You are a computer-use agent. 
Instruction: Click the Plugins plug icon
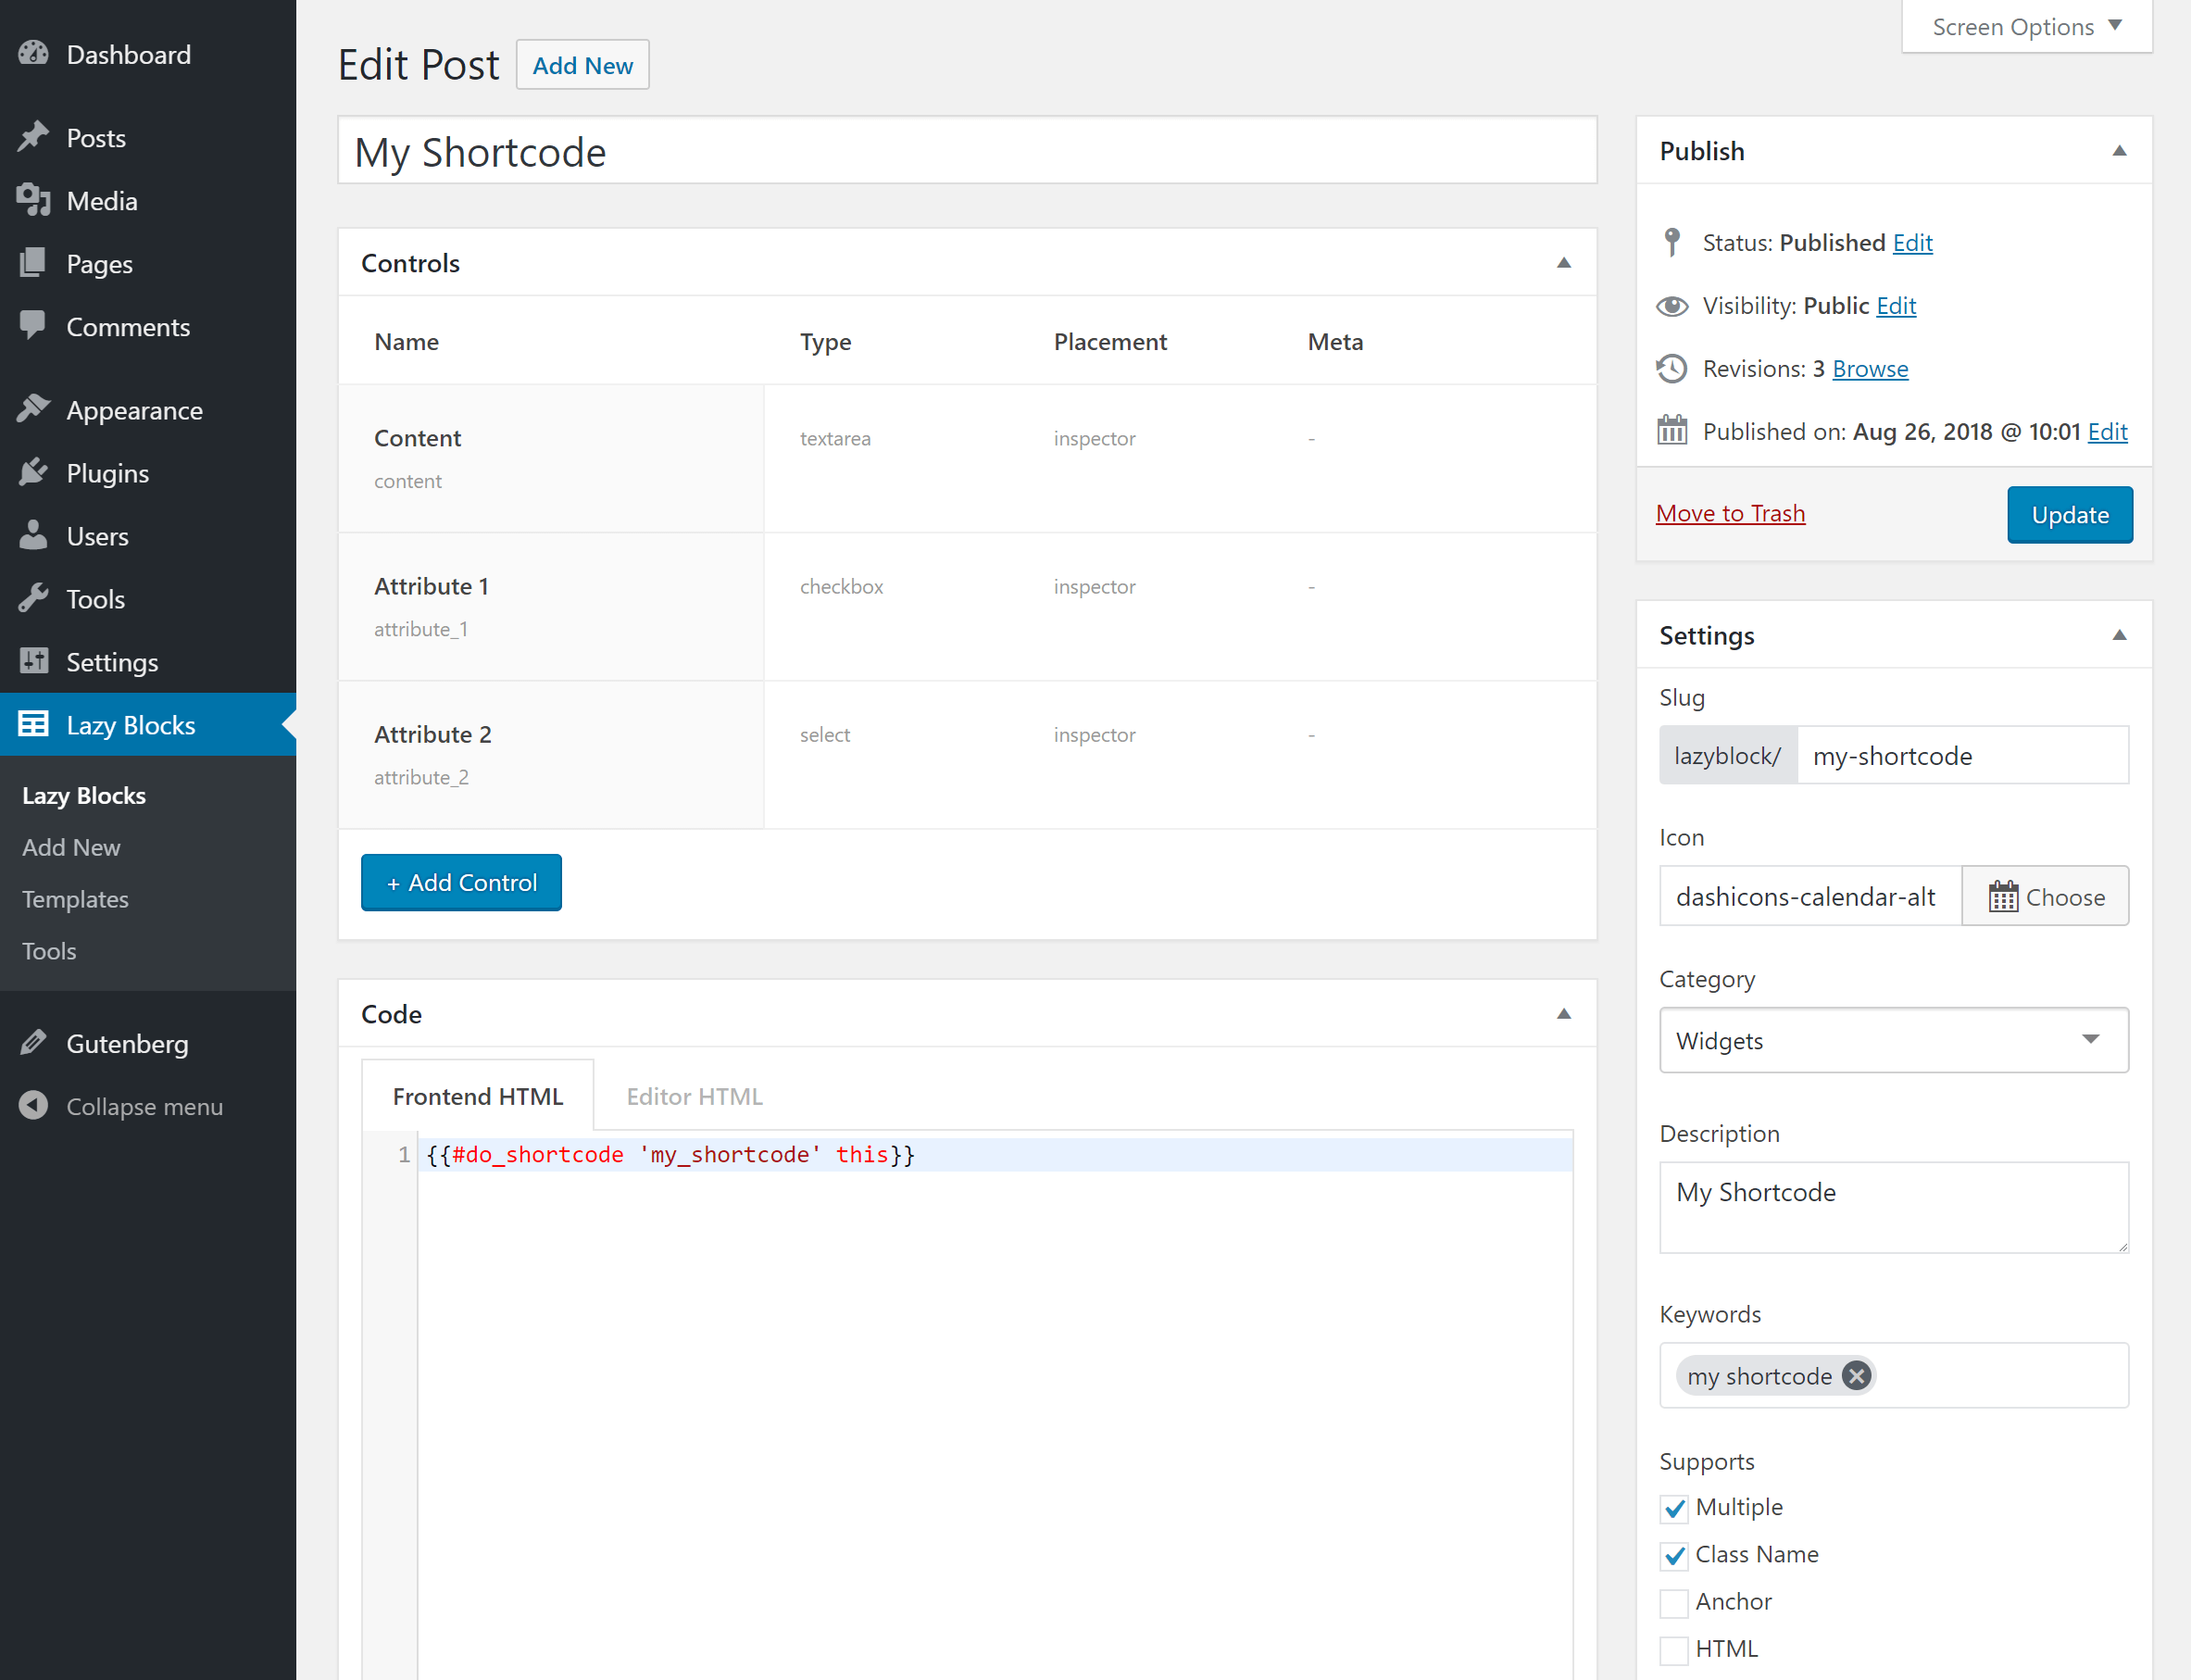[33, 472]
